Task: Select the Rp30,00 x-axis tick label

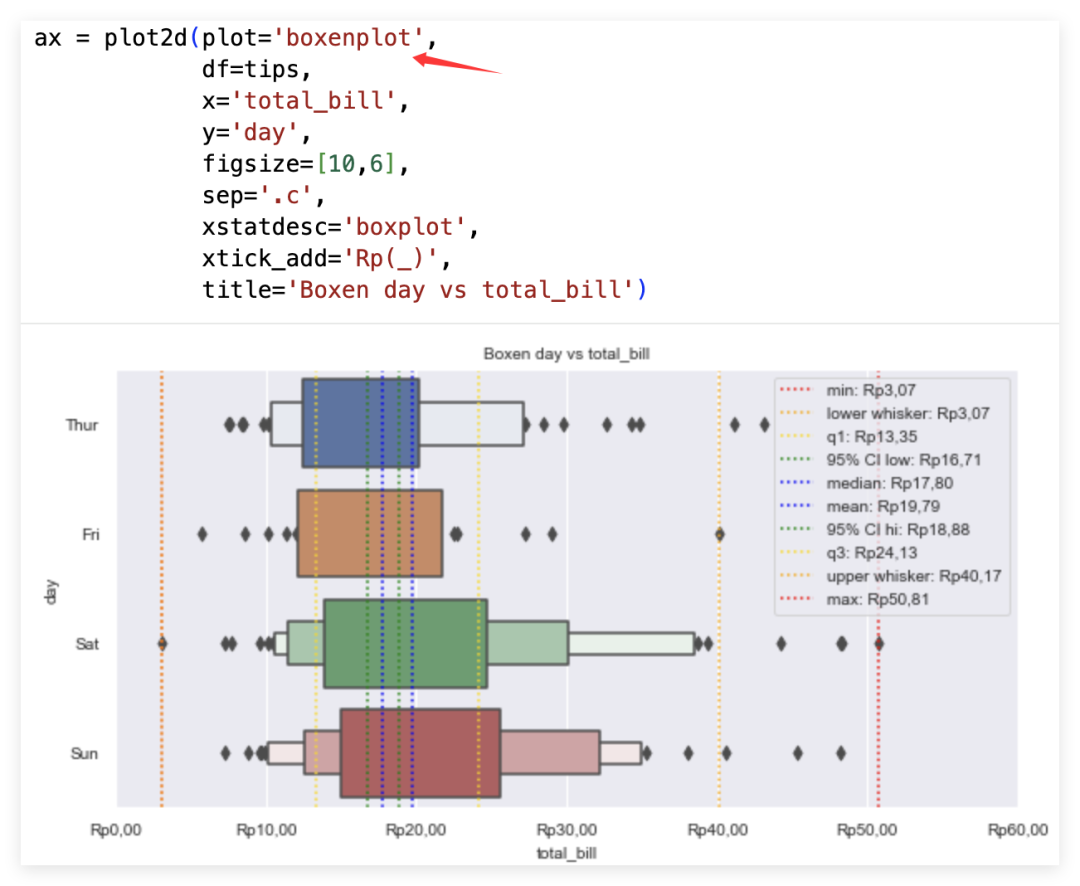Action: 567,830
